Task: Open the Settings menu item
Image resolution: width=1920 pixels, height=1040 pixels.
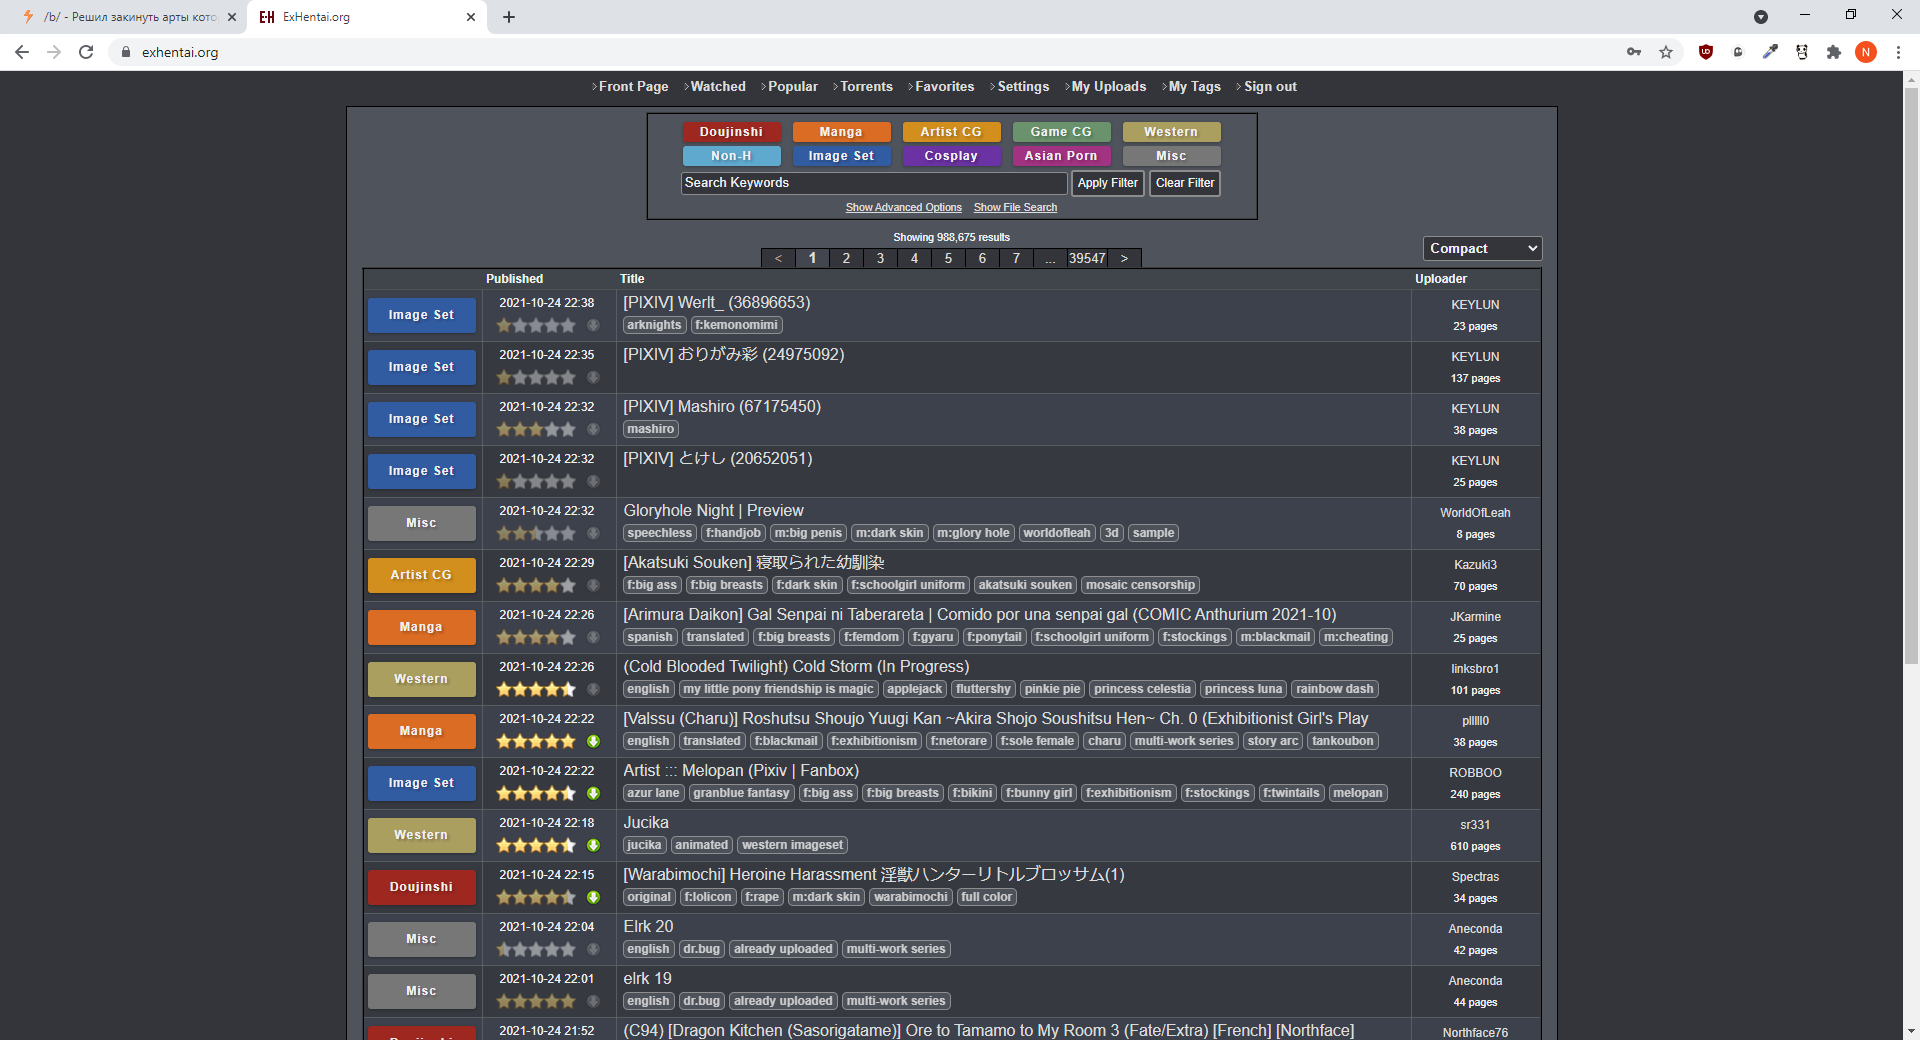Action: (x=1023, y=87)
